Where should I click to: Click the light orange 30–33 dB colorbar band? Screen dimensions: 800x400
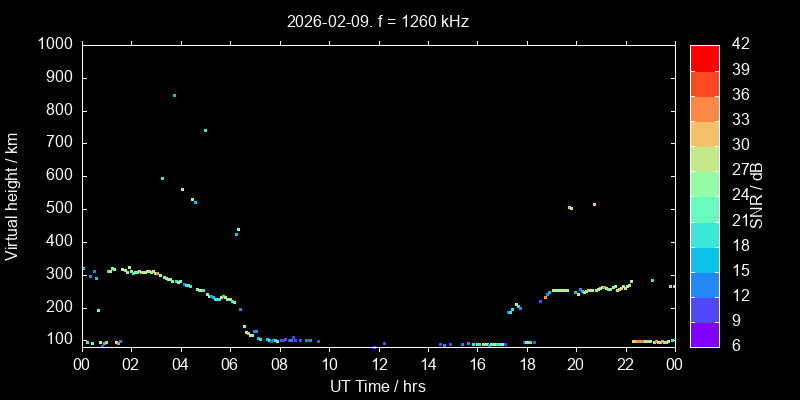pos(704,134)
